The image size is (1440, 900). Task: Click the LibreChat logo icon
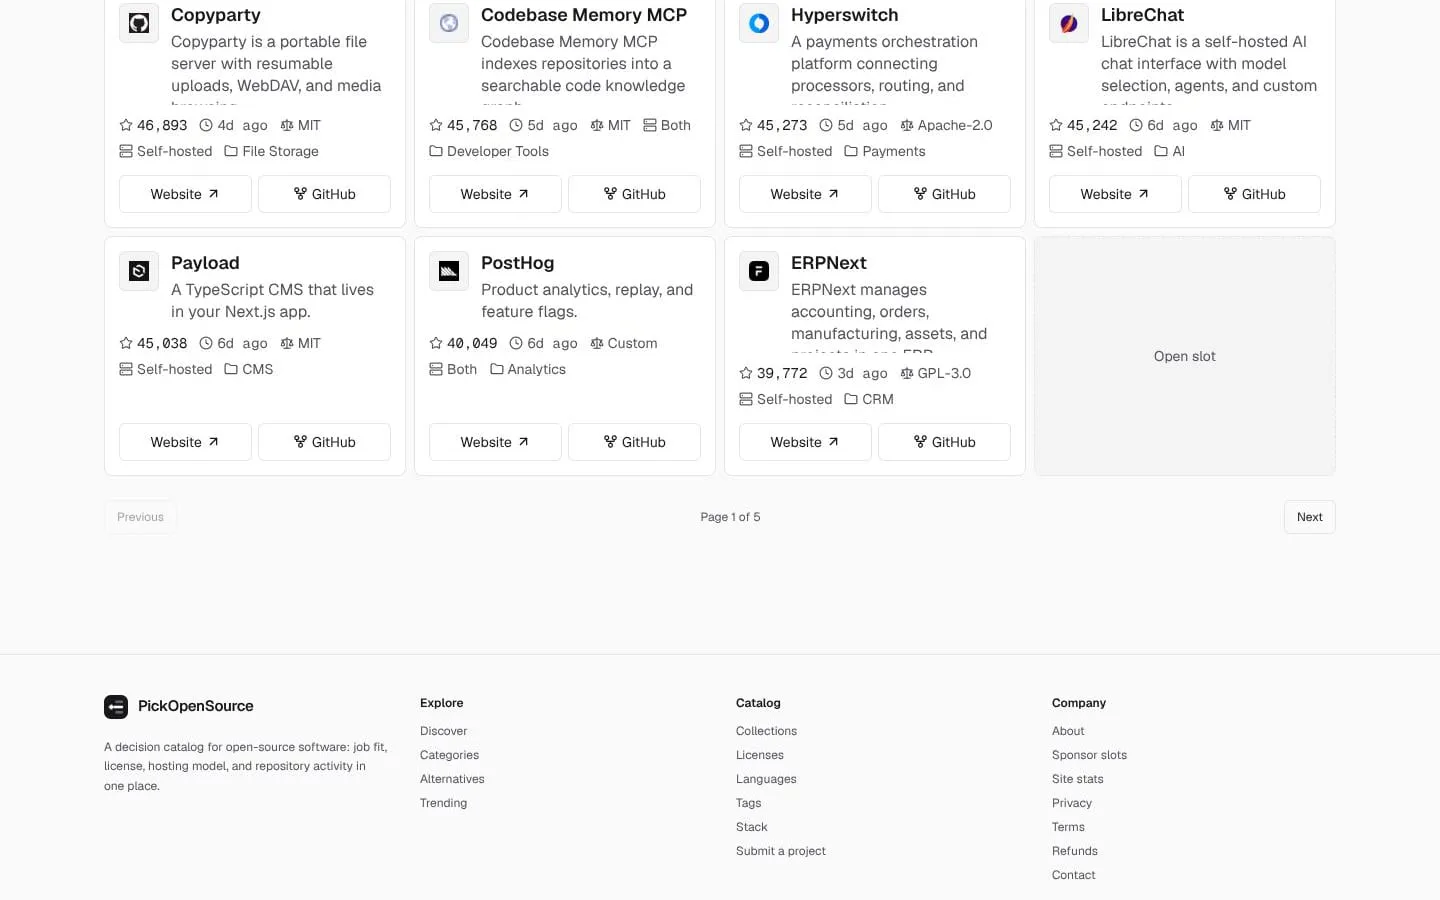(x=1069, y=23)
